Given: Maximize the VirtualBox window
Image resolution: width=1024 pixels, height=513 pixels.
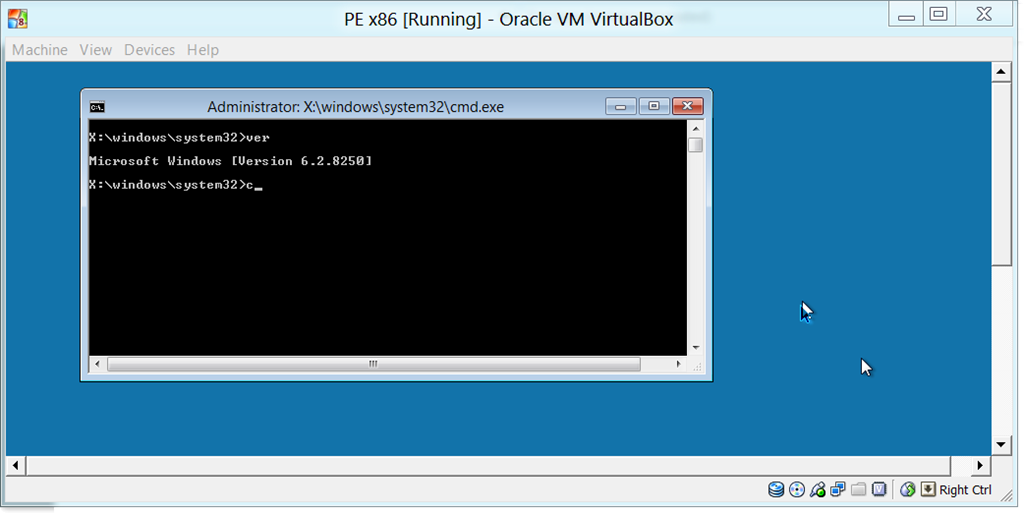Looking at the screenshot, I should (x=938, y=14).
